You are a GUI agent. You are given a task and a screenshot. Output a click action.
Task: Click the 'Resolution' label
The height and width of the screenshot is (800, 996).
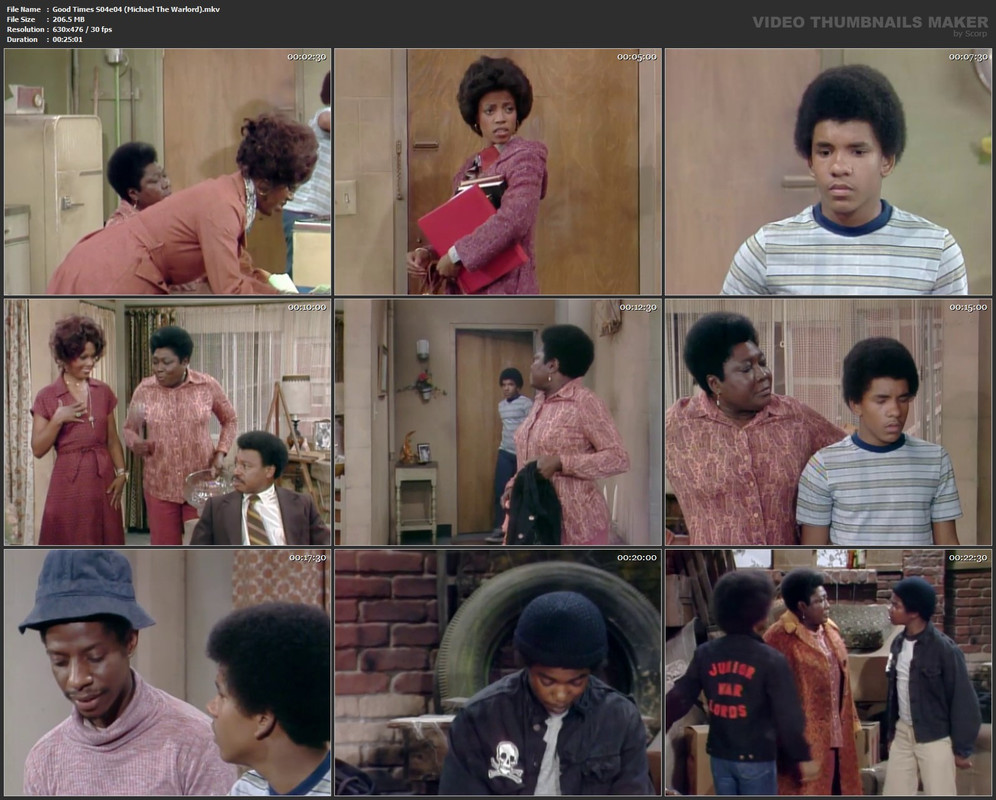point(25,29)
